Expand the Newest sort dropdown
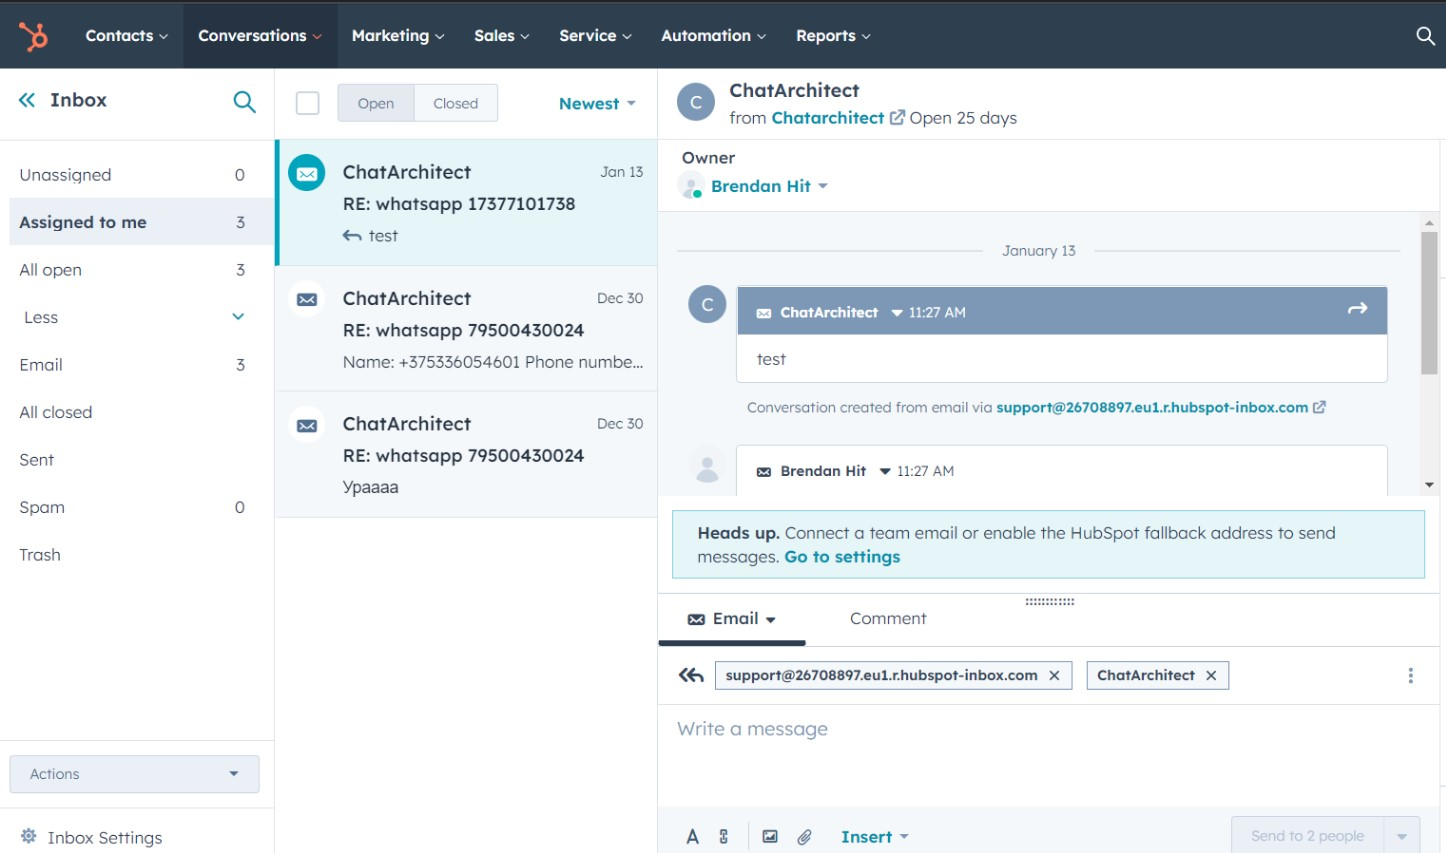Image resolution: width=1446 pixels, height=853 pixels. click(597, 104)
